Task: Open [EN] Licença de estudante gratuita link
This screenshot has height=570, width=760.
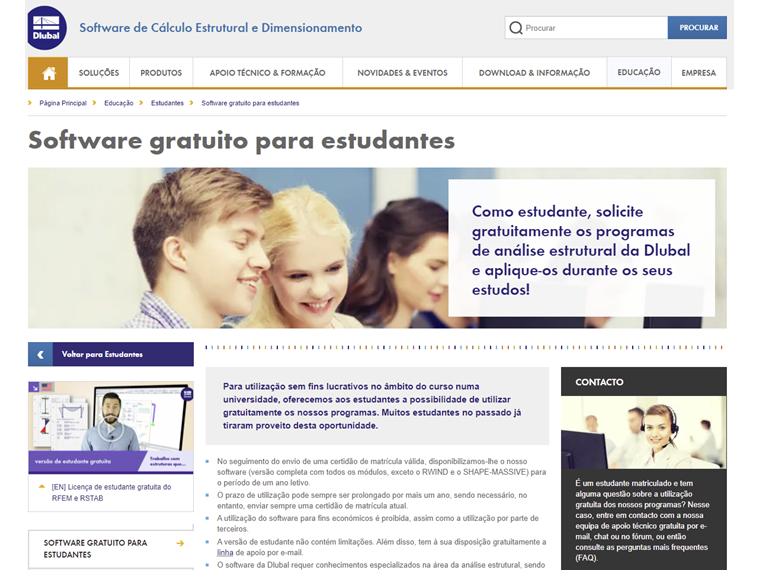Action: point(111,492)
